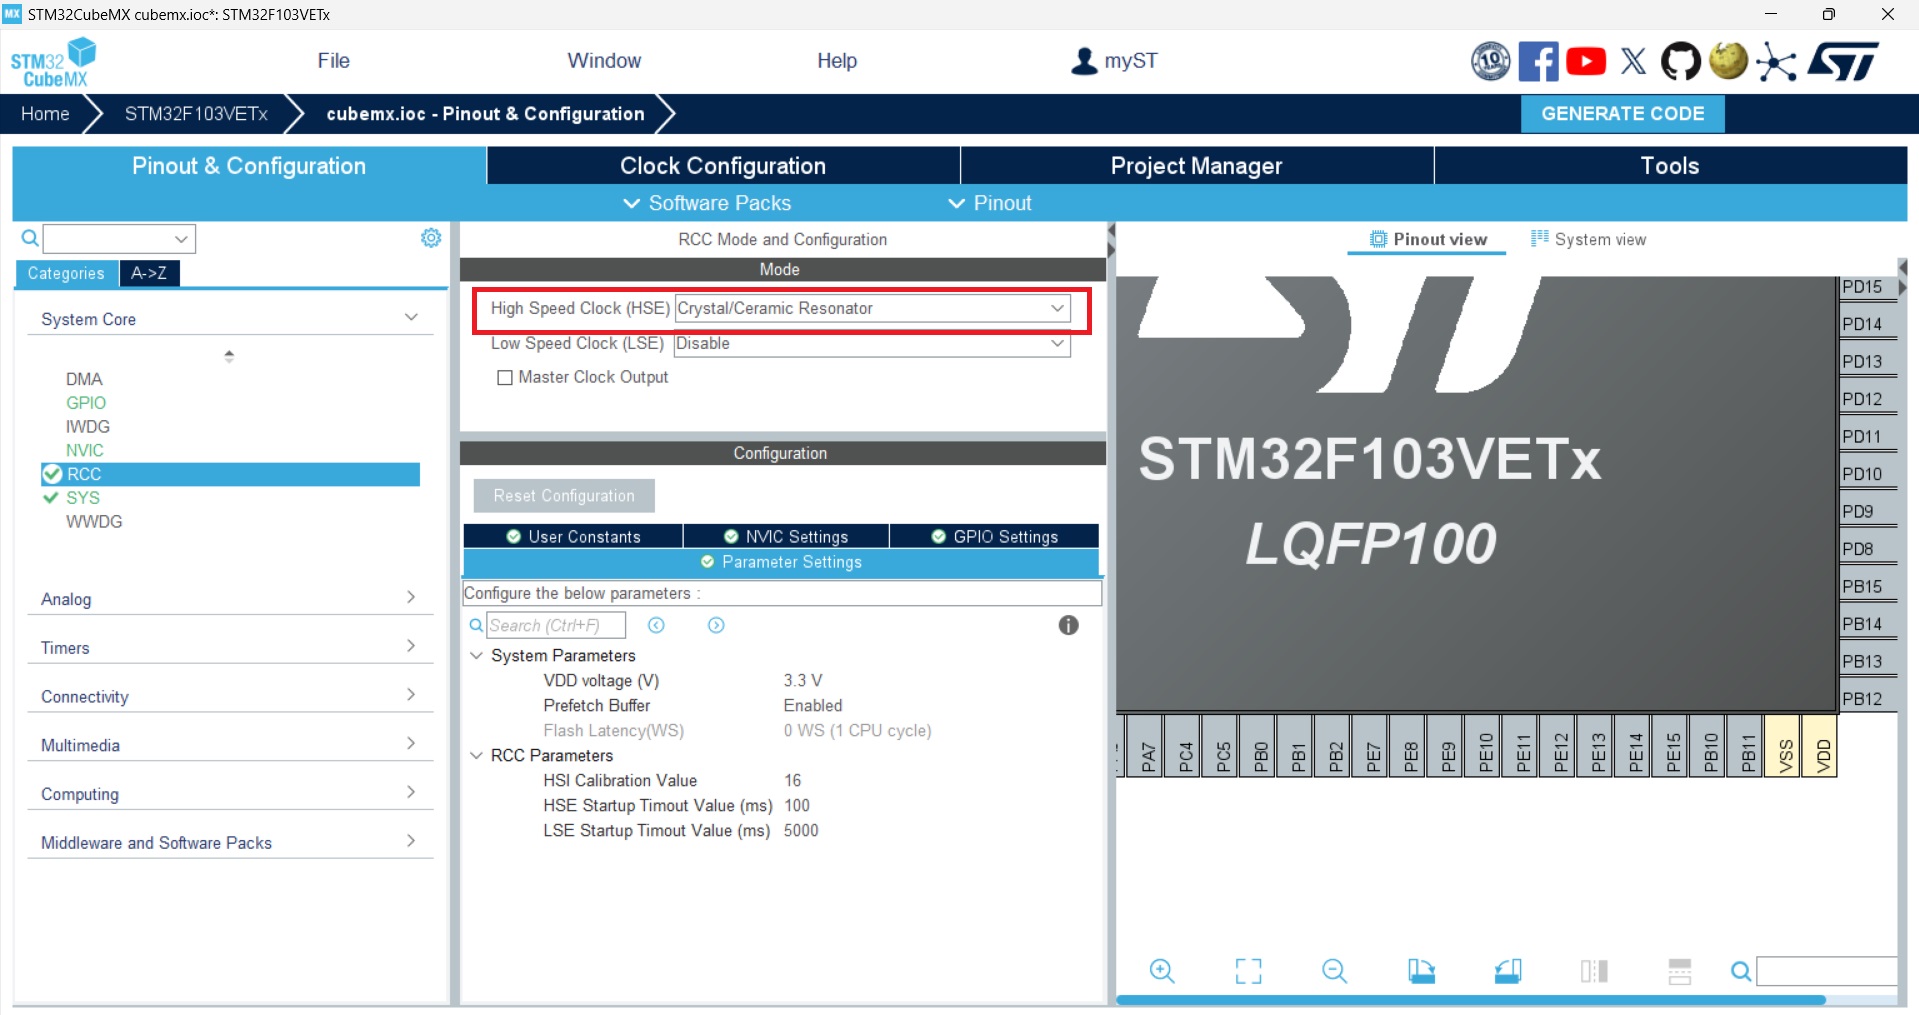The image size is (1919, 1015).
Task: Click the horizontal scrollbar under pinout view
Action: tap(1470, 999)
